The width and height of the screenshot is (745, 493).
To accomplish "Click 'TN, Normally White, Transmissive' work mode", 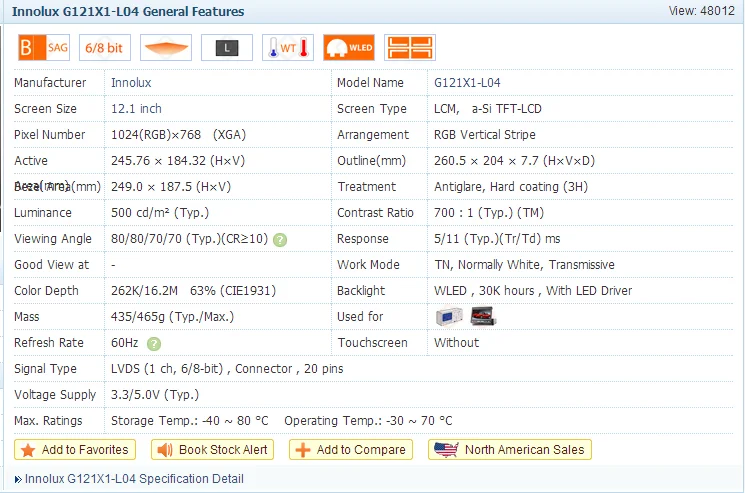I will pyautogui.click(x=525, y=265).
